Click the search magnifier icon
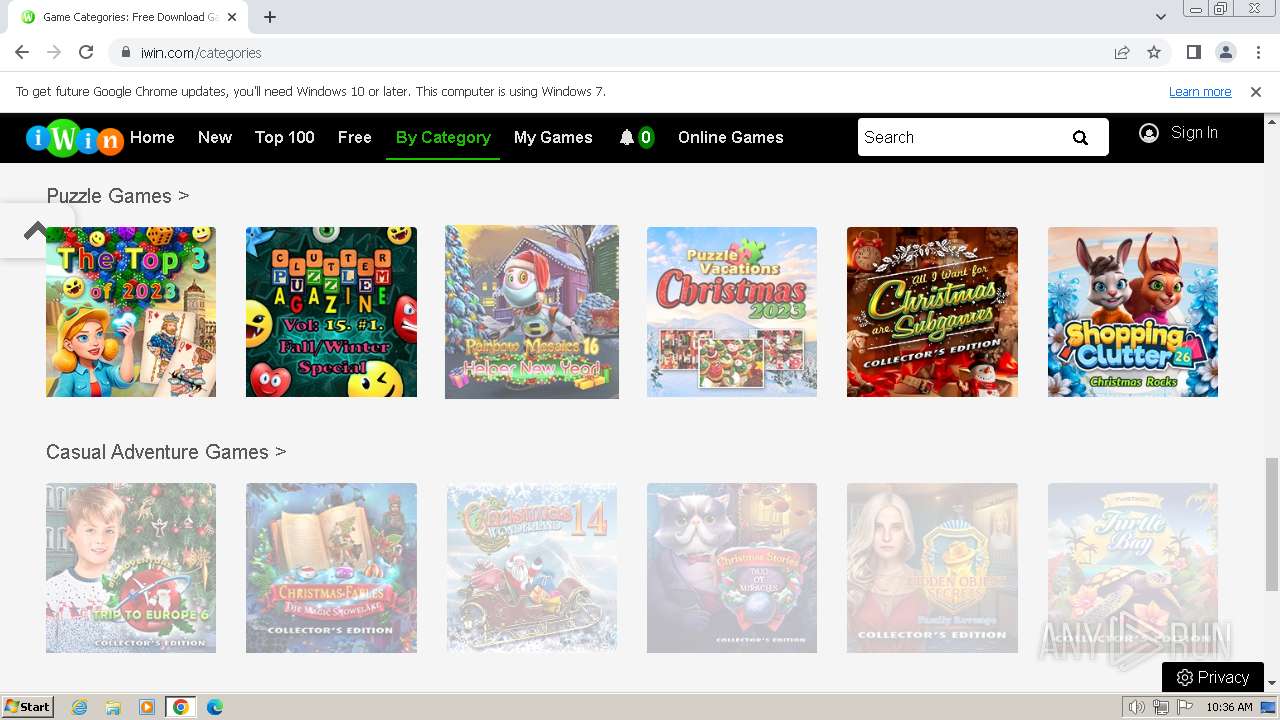The image size is (1280, 720). click(x=1080, y=138)
